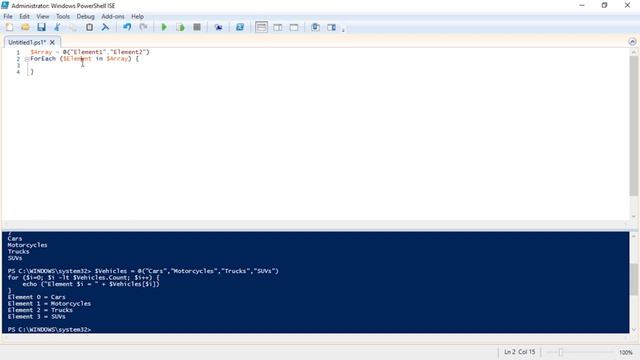The height and width of the screenshot is (360, 640).
Task: Stop the running operation
Action: pos(197,27)
